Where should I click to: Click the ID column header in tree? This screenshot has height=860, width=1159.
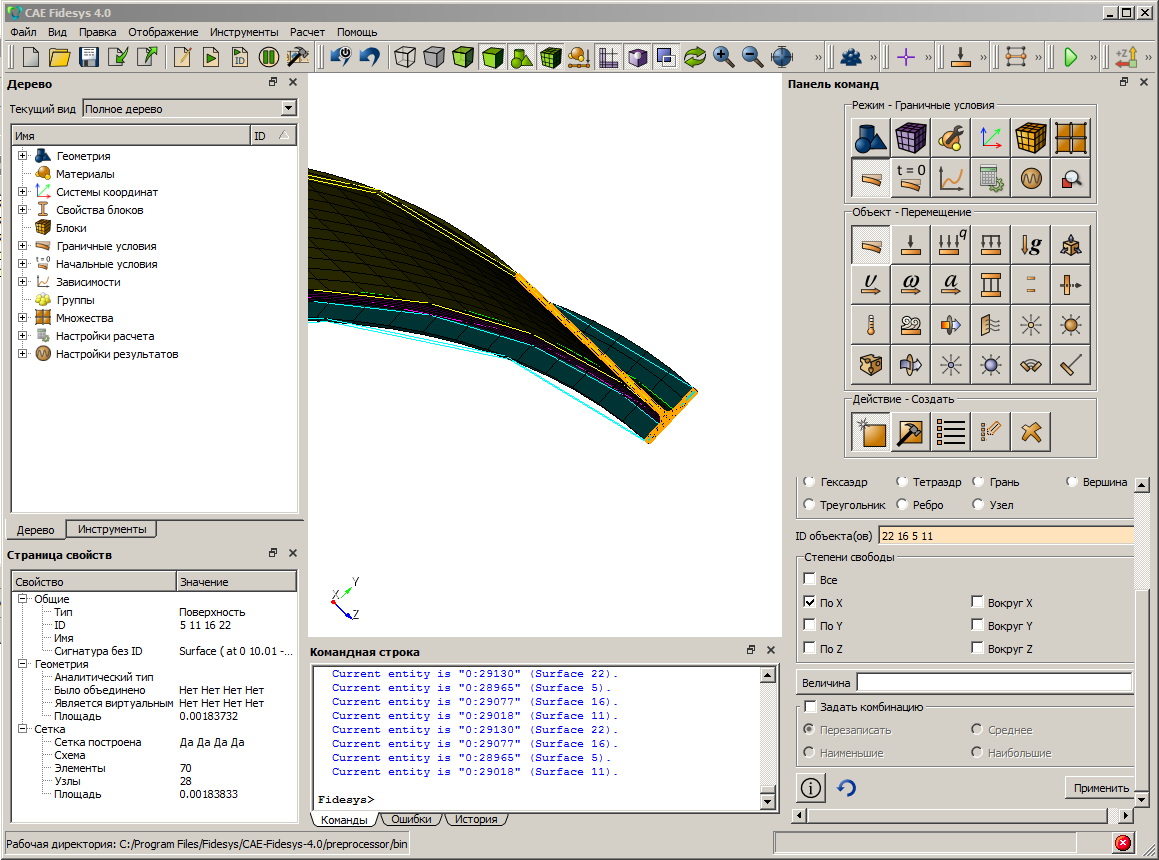273,135
